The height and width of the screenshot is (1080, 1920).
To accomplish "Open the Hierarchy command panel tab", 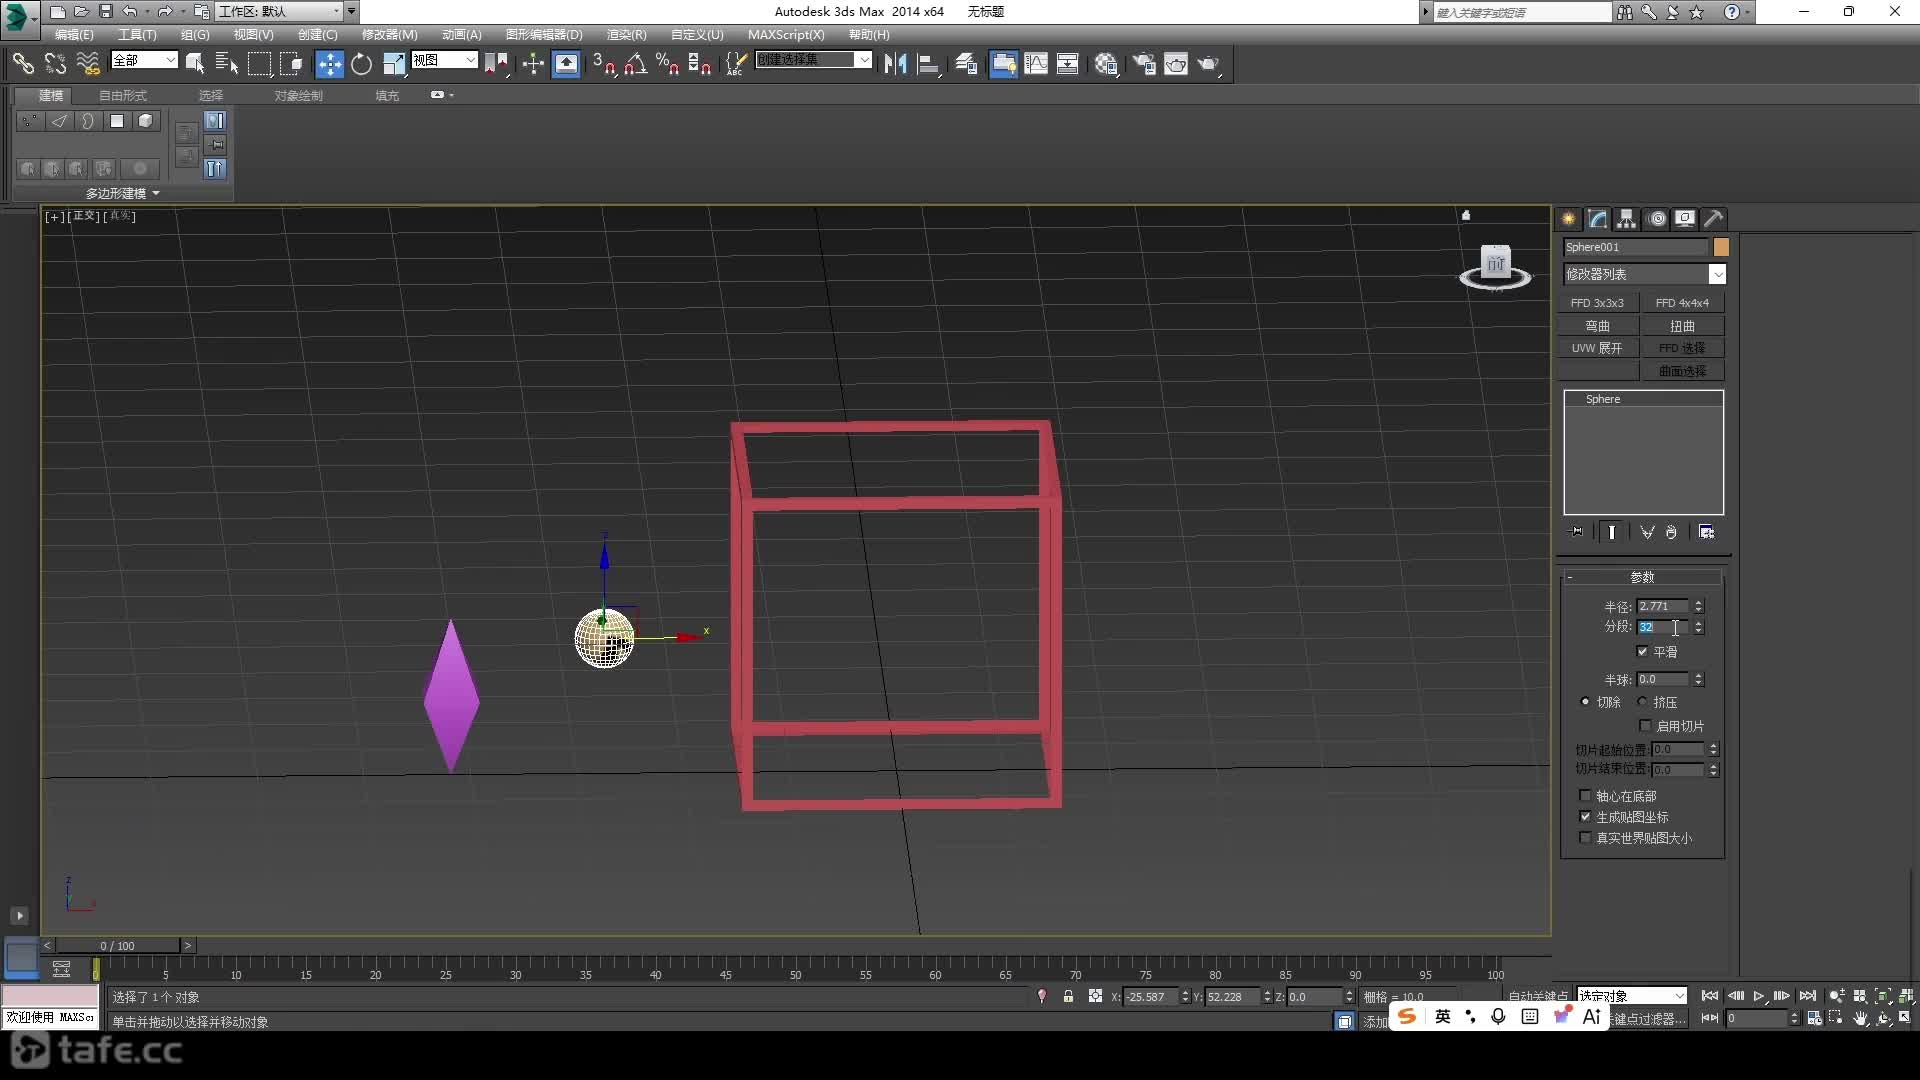I will 1626,218.
